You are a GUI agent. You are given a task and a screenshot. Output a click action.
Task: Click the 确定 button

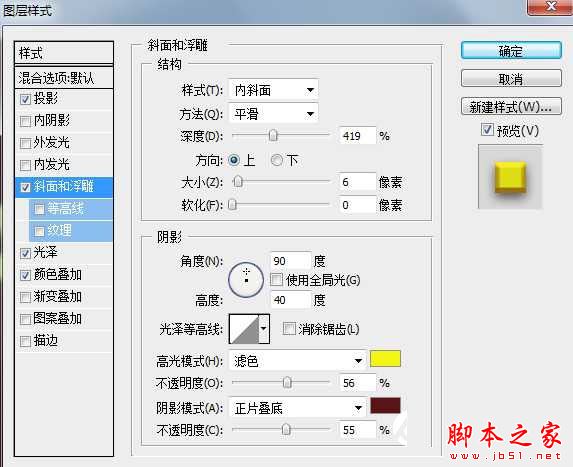[511, 50]
